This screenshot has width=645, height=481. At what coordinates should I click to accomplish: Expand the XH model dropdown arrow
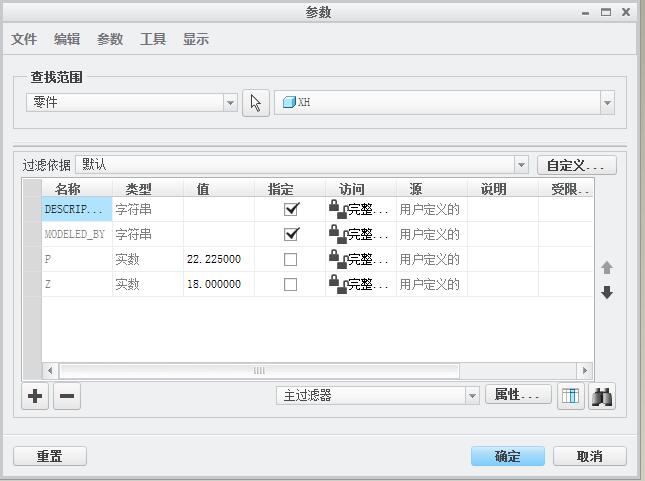(x=607, y=102)
